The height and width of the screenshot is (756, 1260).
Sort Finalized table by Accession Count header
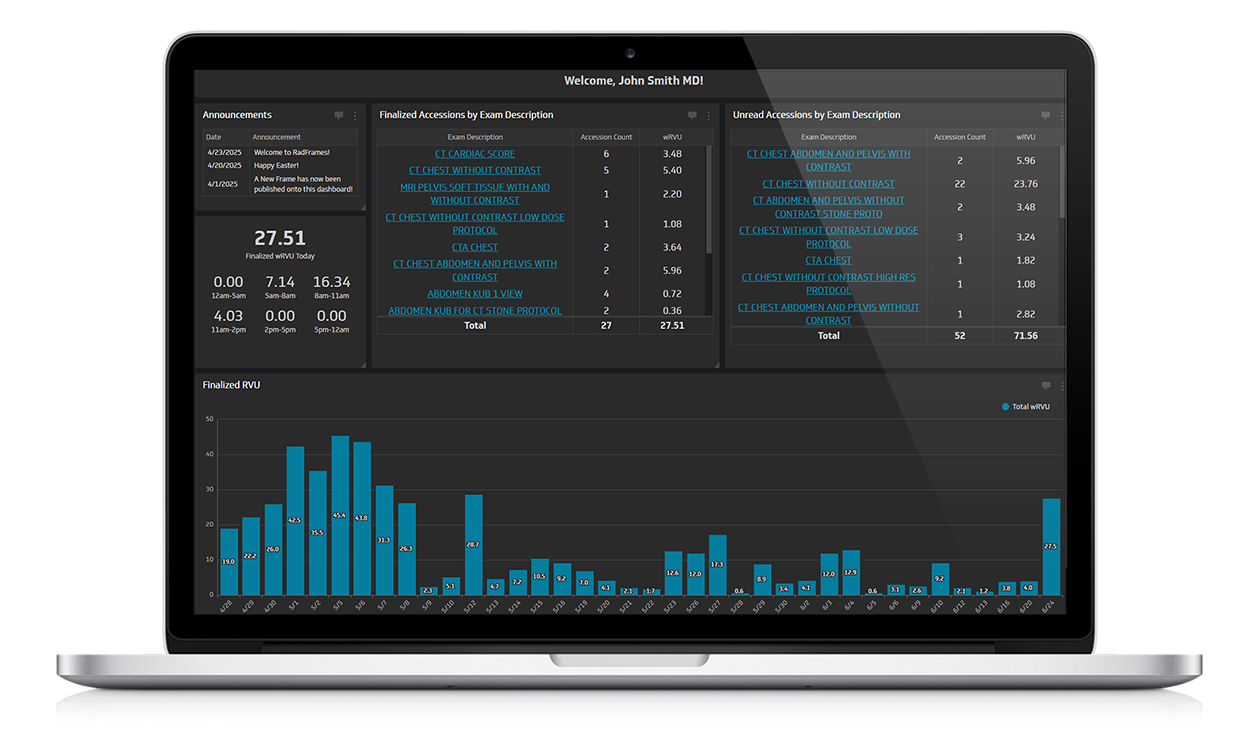click(606, 137)
